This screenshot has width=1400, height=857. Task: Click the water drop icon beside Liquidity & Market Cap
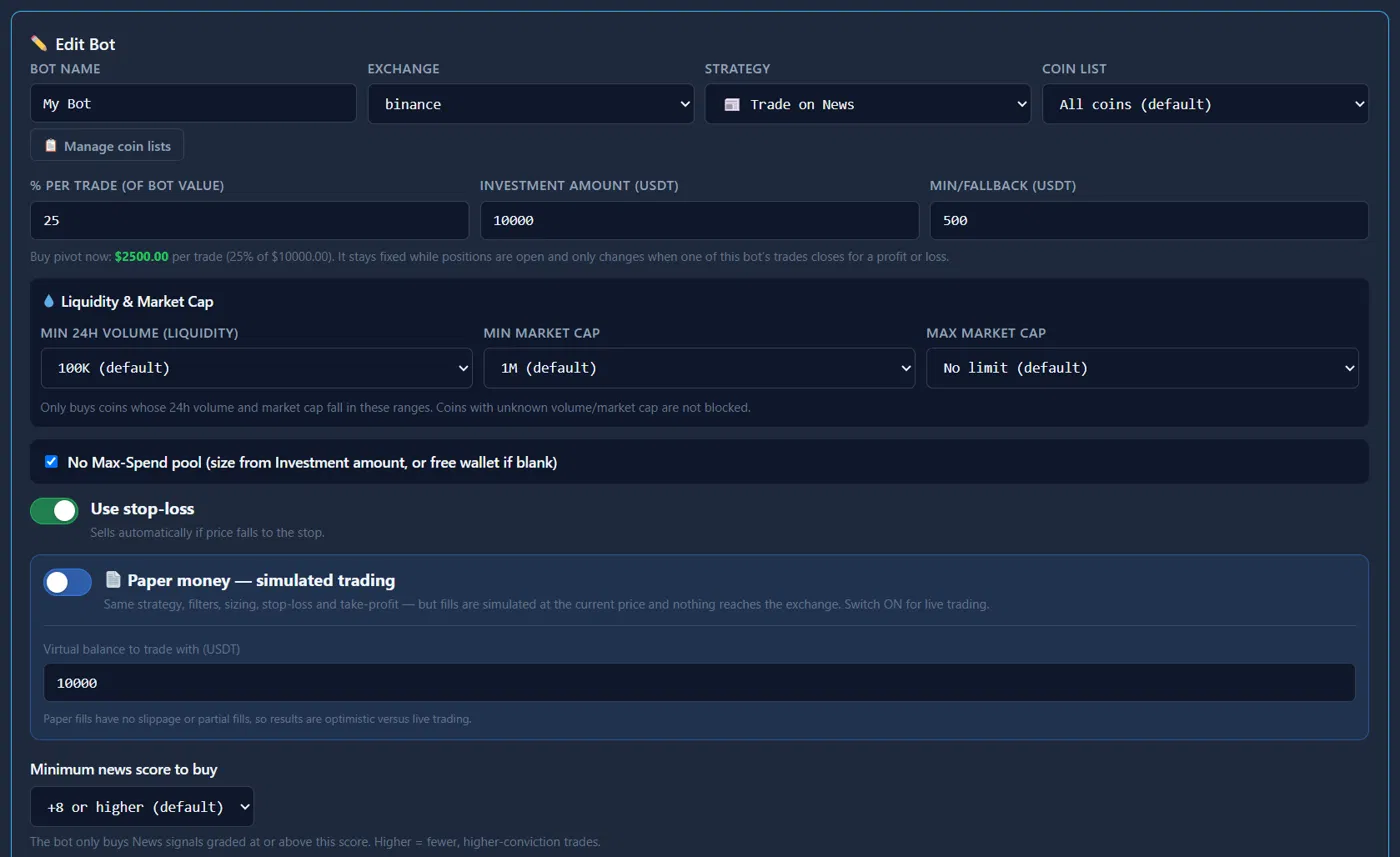coord(48,301)
